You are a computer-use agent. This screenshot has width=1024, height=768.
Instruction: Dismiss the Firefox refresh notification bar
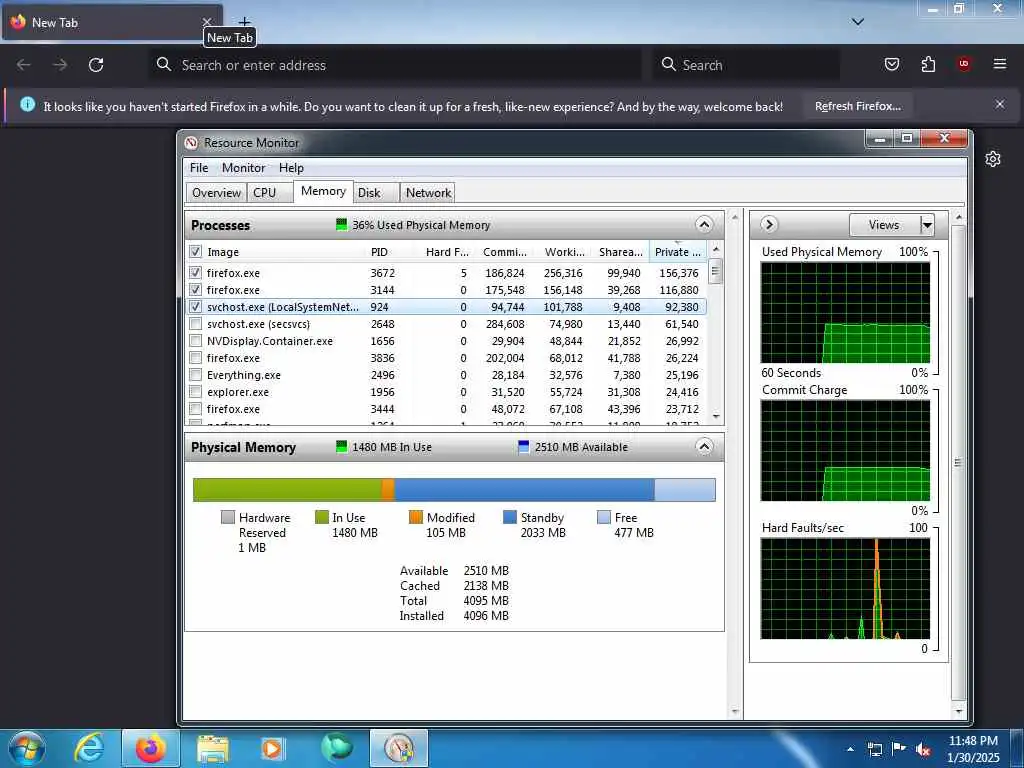click(x=1000, y=104)
